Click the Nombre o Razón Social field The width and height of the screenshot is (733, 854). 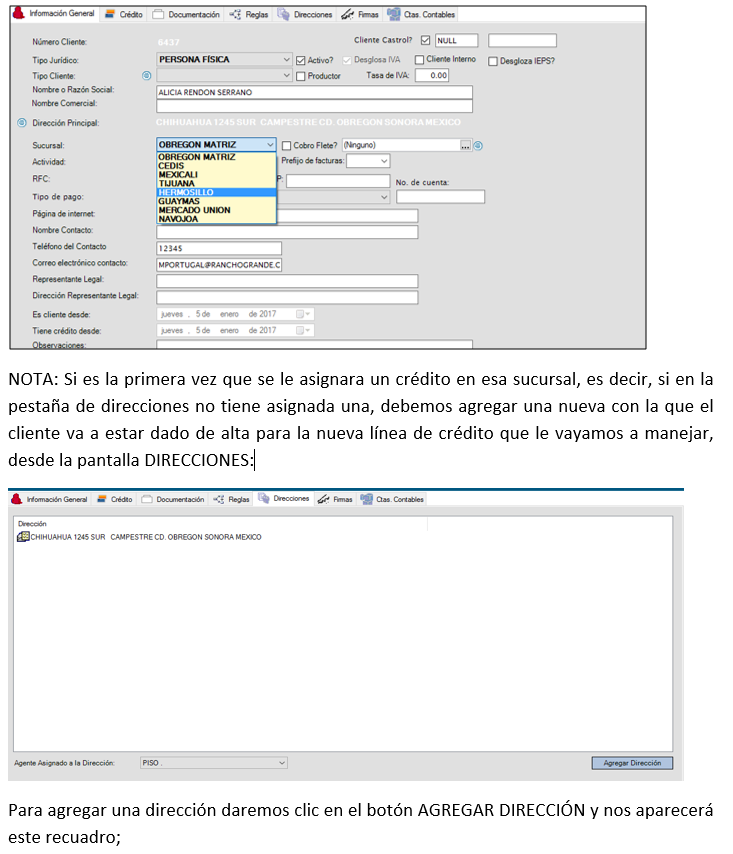point(314,92)
